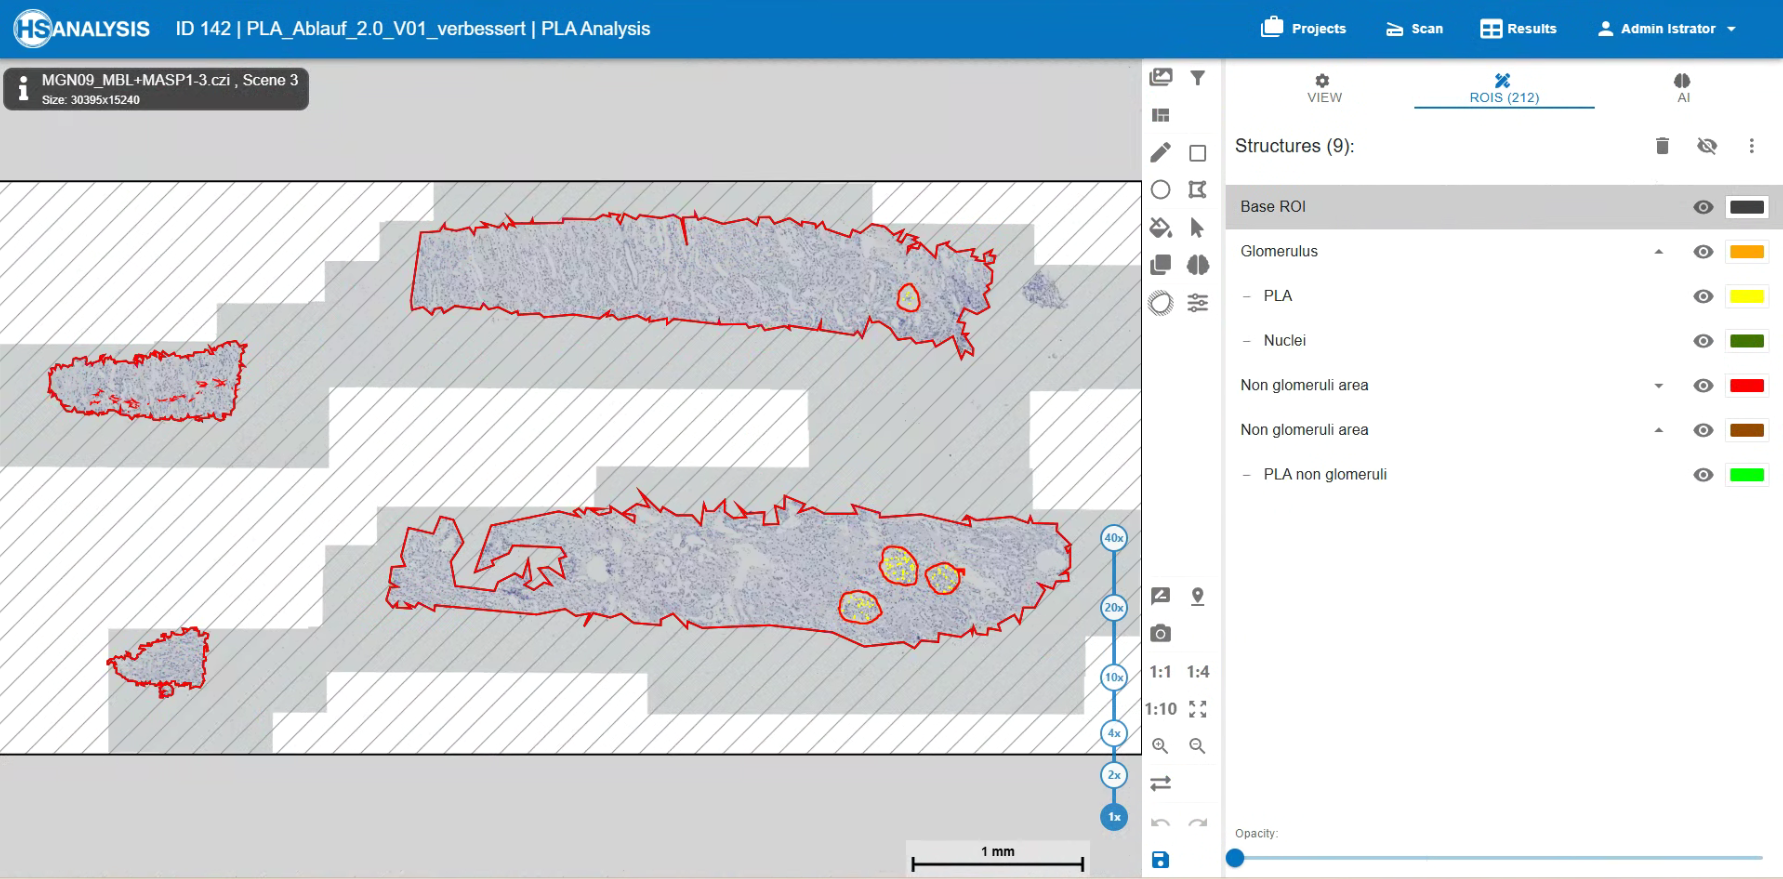Screen dimensions: 1783x879
Task: Go to the Projects page
Action: click(x=1304, y=29)
